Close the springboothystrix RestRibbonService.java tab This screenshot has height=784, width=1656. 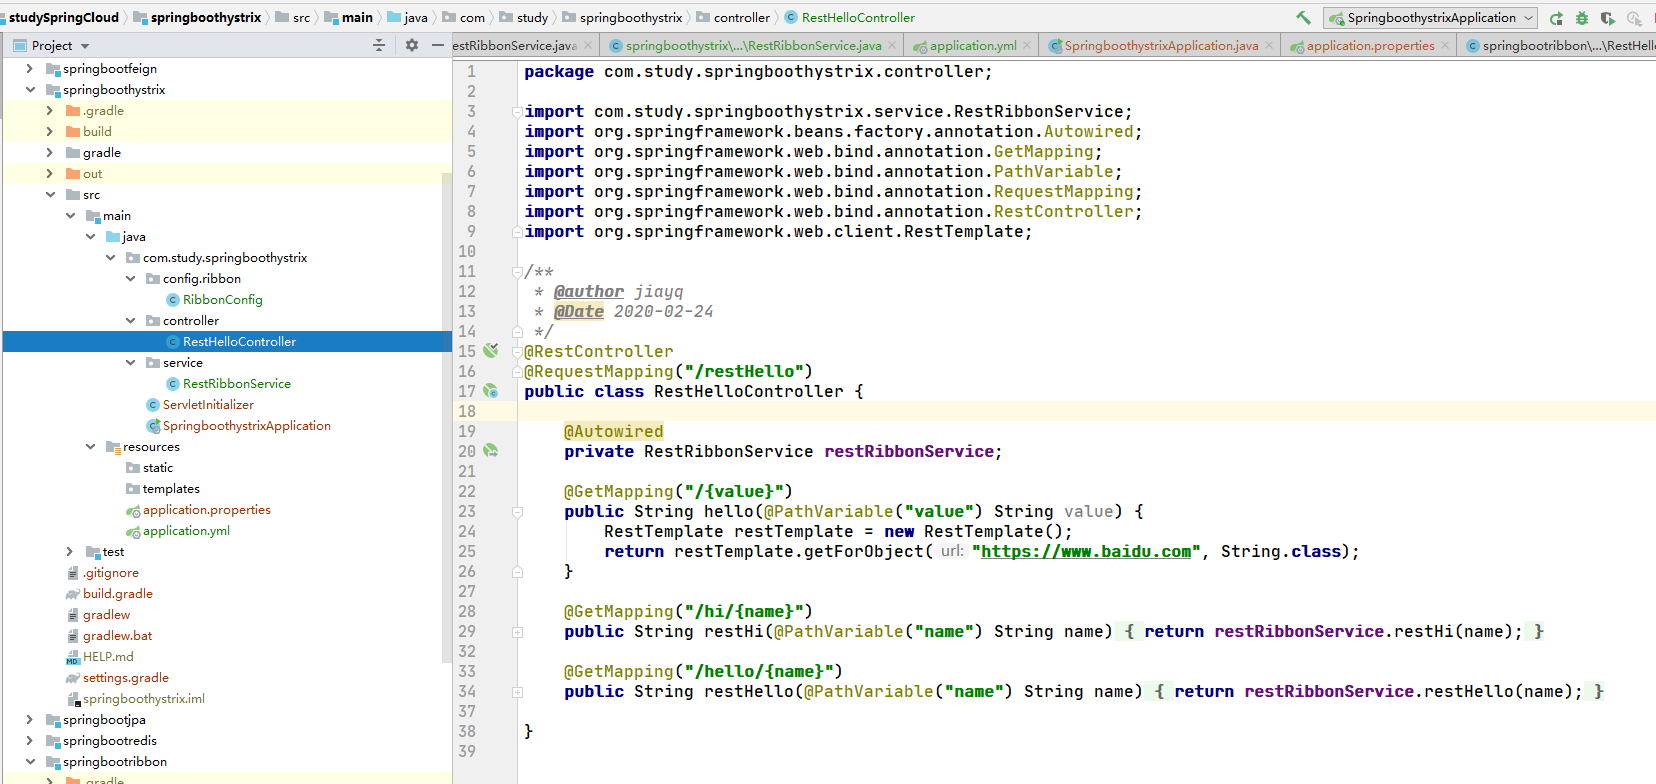click(x=892, y=45)
